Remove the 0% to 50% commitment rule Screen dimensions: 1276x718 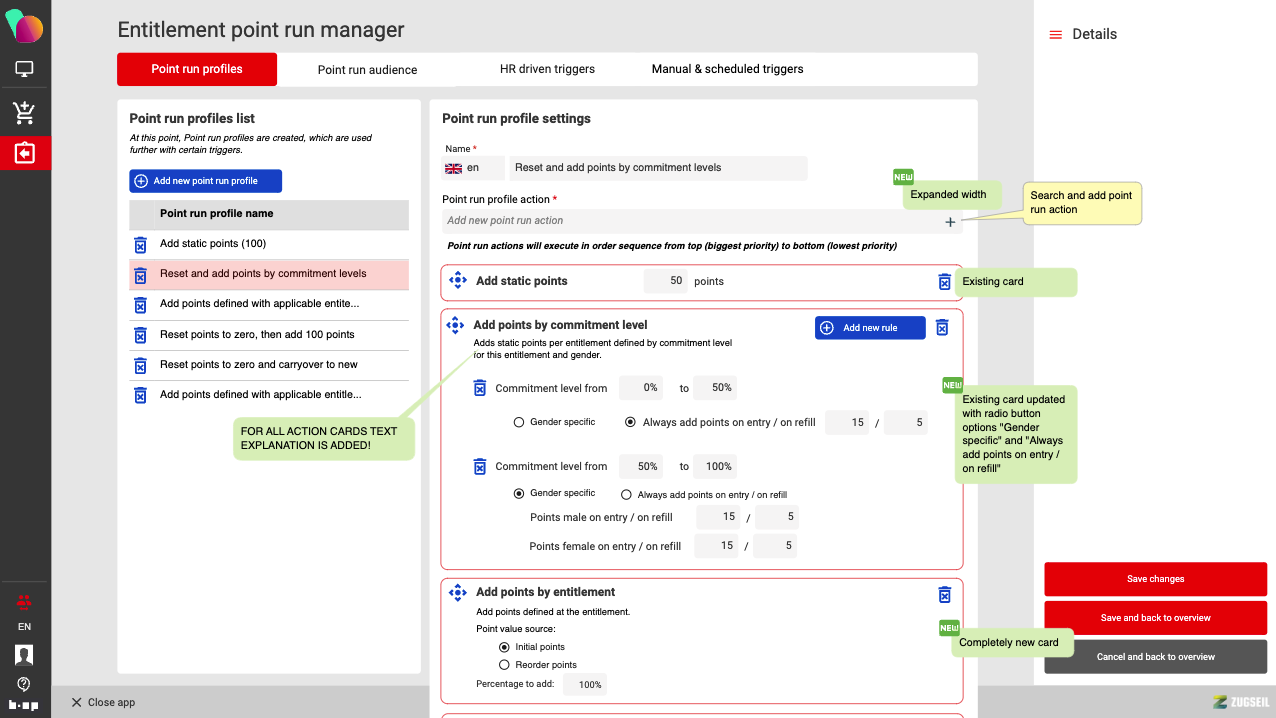click(480, 388)
